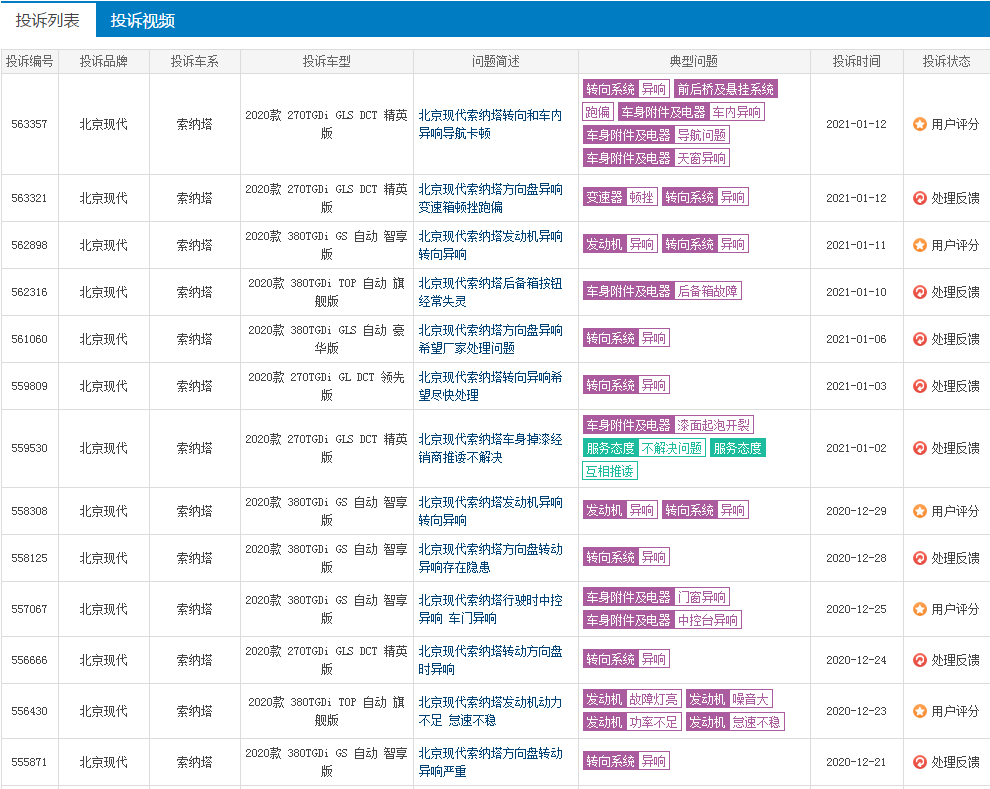Click the 用户评分 icon in row 558308
Screen dimensions: 990x789
click(x=920, y=511)
